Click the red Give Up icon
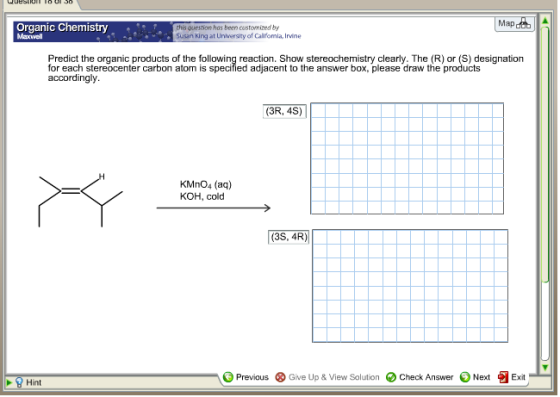The width and height of the screenshot is (560, 397). (x=280, y=377)
